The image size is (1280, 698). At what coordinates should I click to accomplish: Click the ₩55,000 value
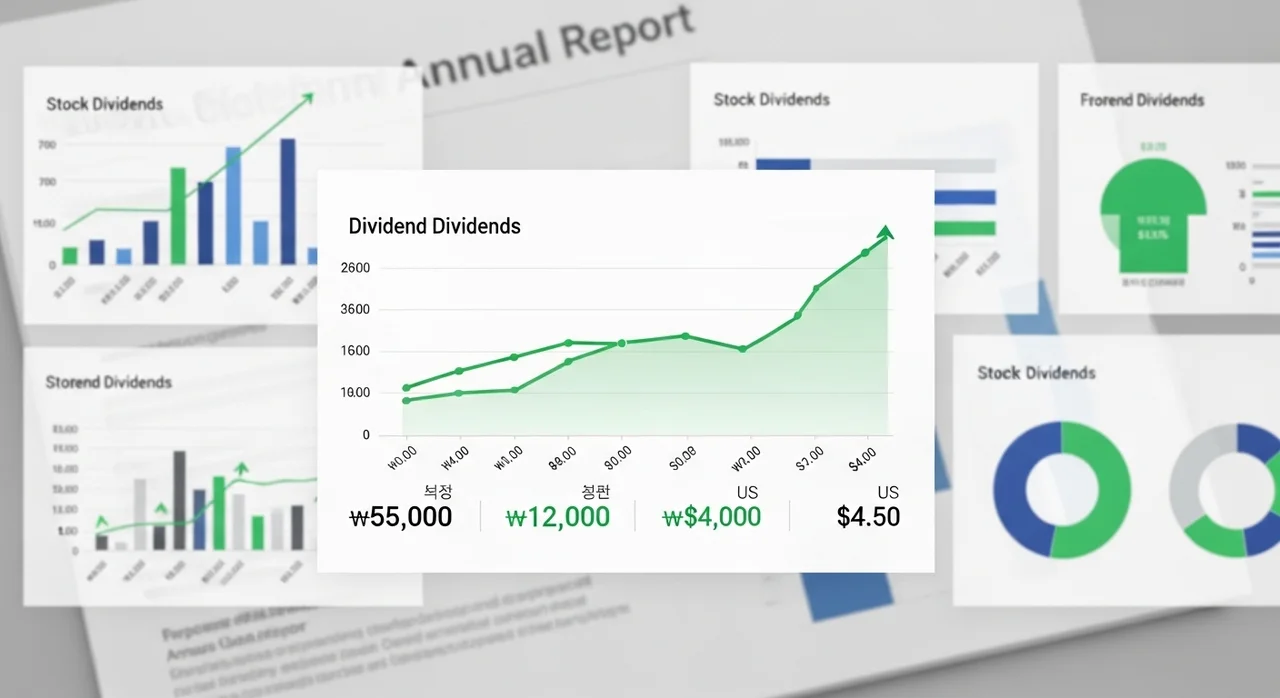tap(401, 517)
